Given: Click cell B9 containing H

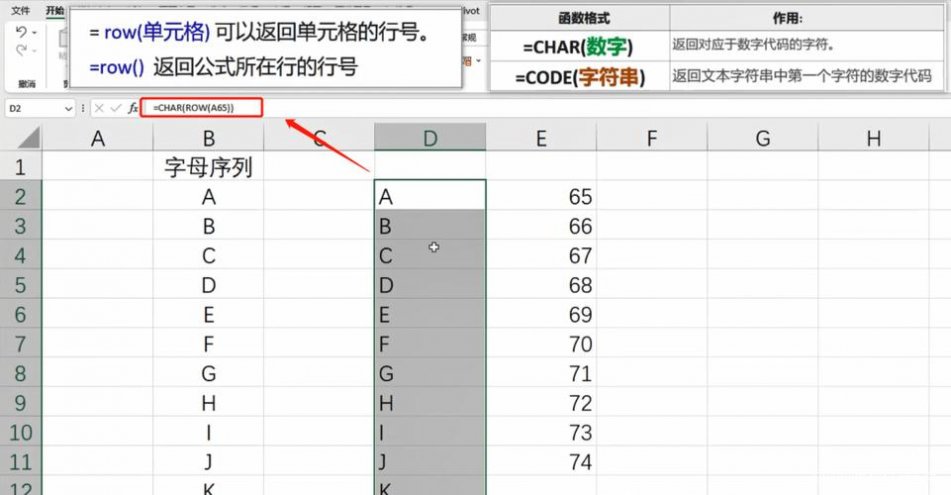Looking at the screenshot, I should (209, 403).
